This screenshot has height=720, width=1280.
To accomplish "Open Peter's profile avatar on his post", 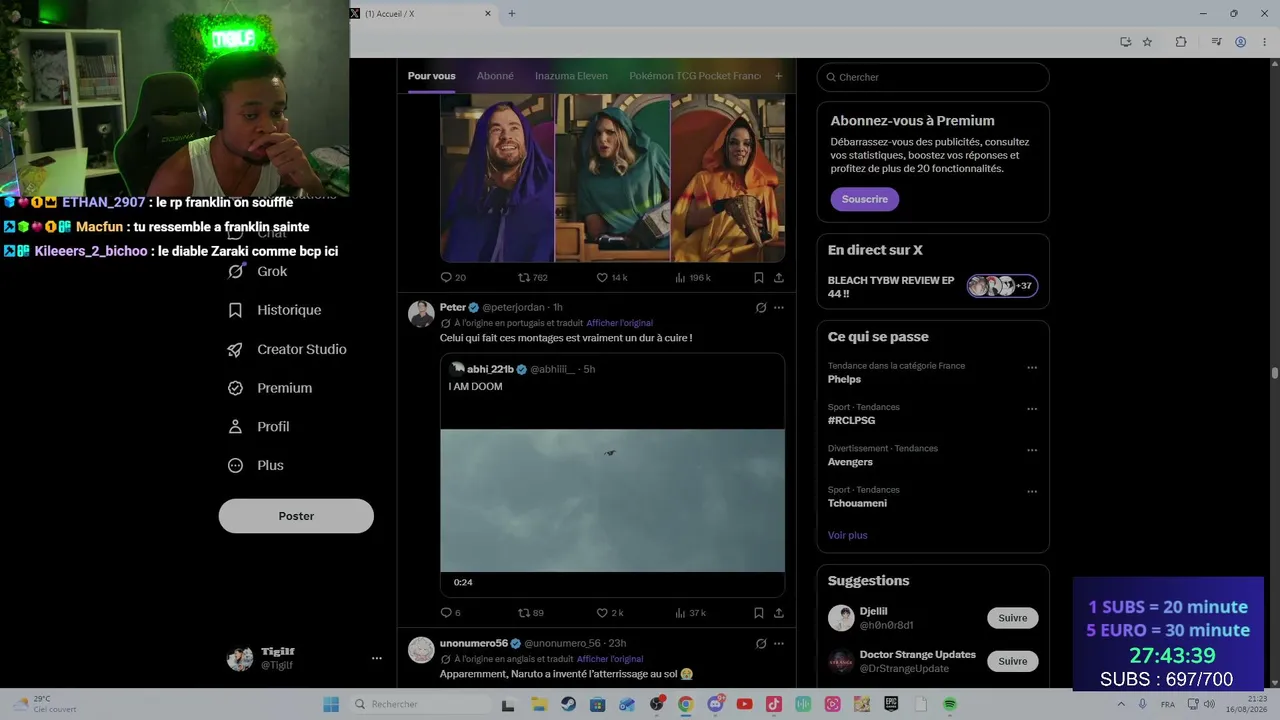I will (421, 314).
